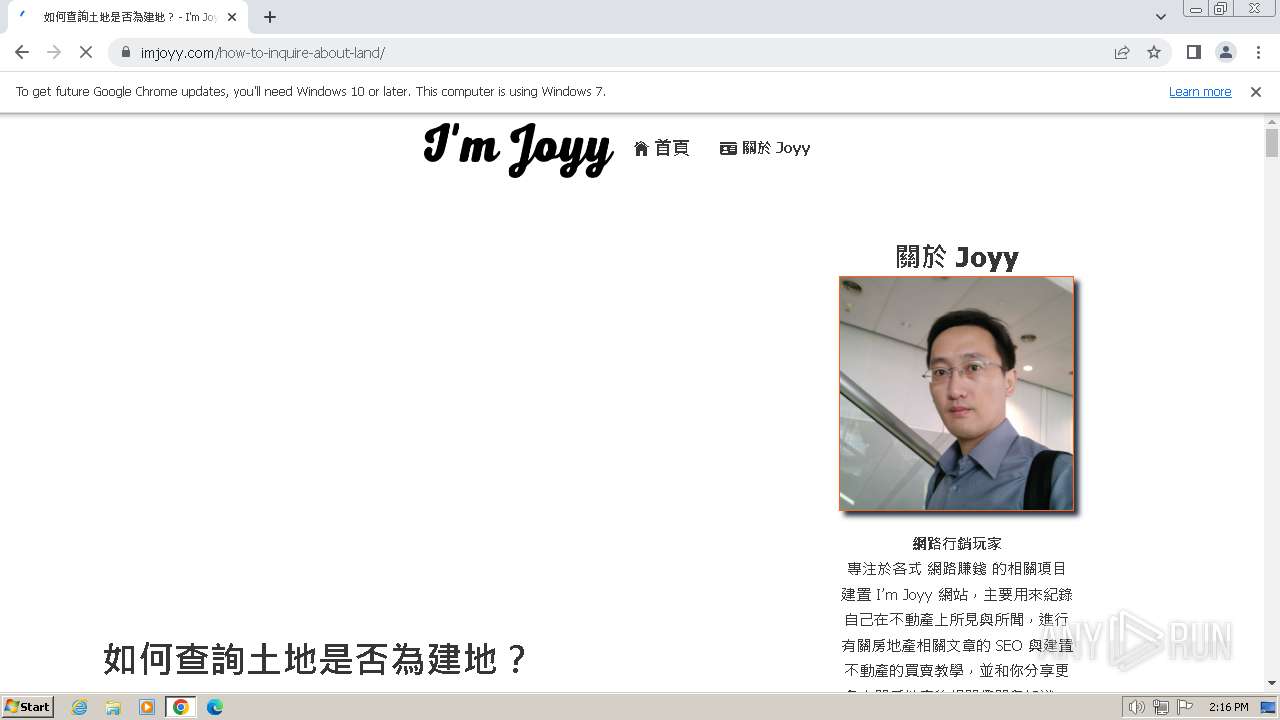Open the Chrome three-dot menu
The width and height of the screenshot is (1280, 720).
click(x=1258, y=52)
